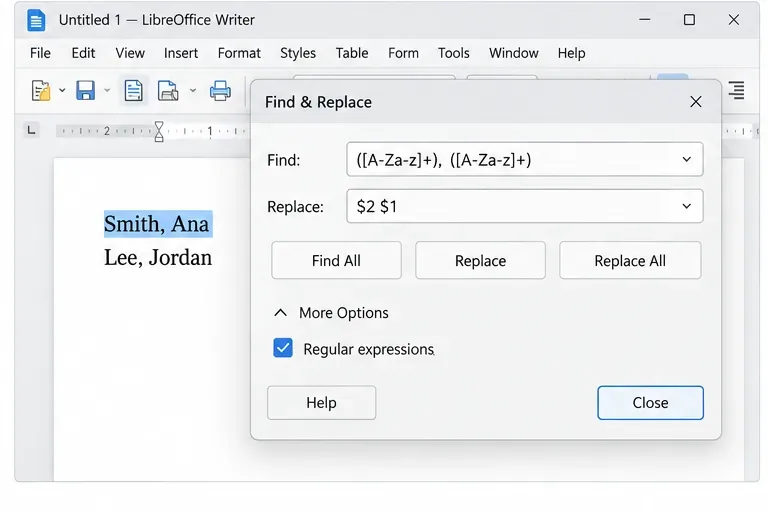Close the LibreOffice Writer window
The height and width of the screenshot is (512, 768).
[x=734, y=20]
